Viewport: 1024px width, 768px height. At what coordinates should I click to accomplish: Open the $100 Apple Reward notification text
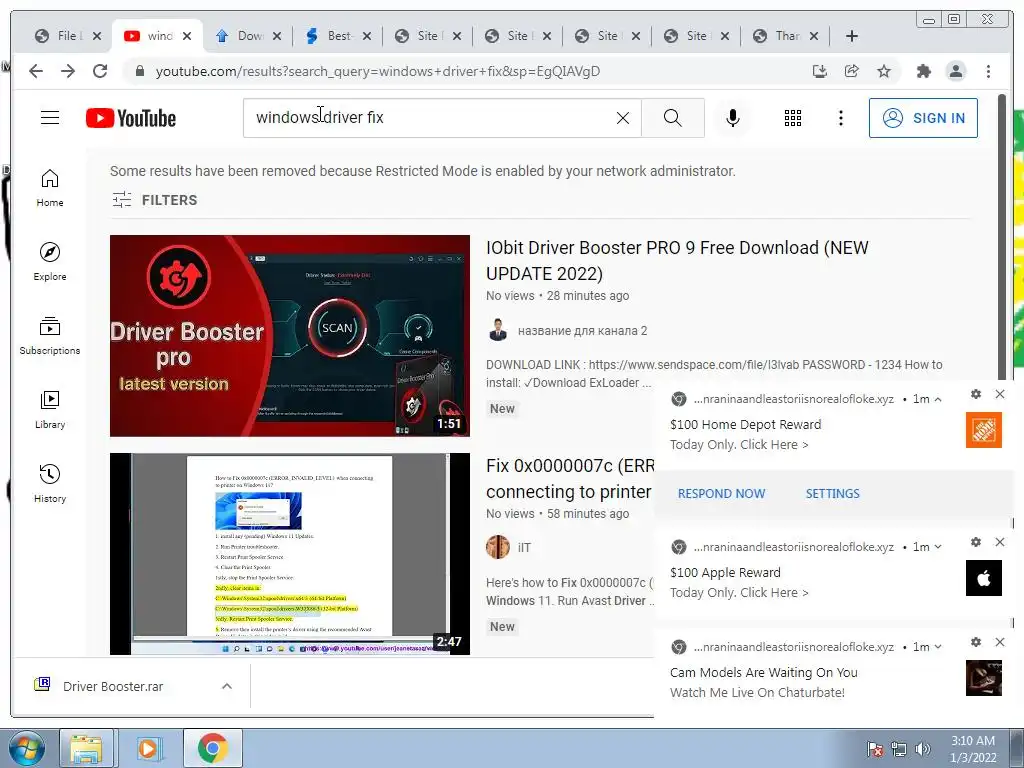(726, 573)
